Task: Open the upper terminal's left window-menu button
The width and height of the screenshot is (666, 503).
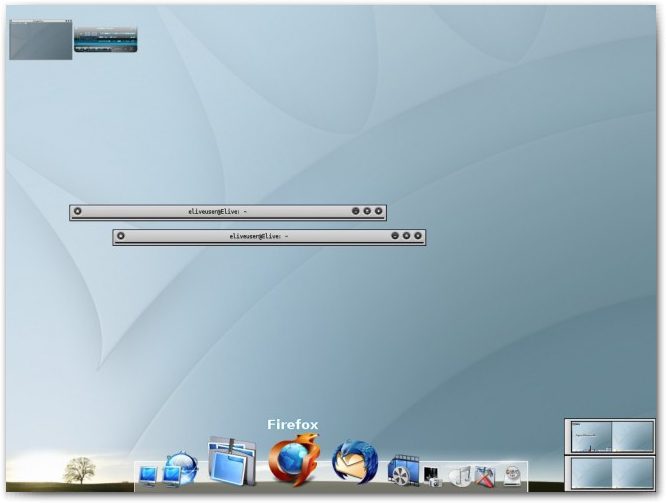Action: coord(78,211)
